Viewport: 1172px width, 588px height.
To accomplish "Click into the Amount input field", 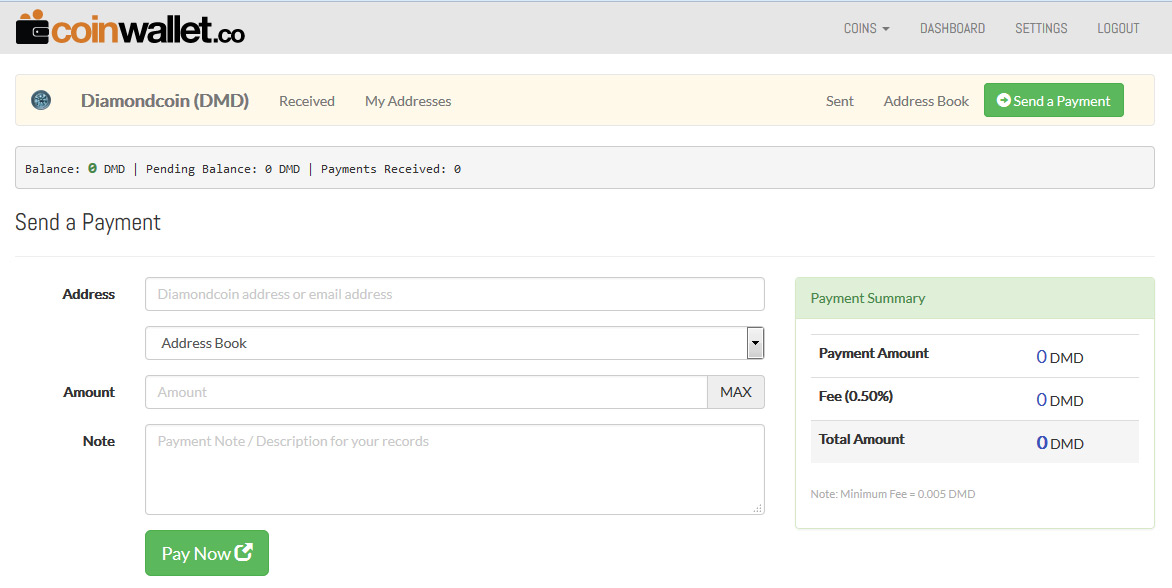I will (x=426, y=392).
